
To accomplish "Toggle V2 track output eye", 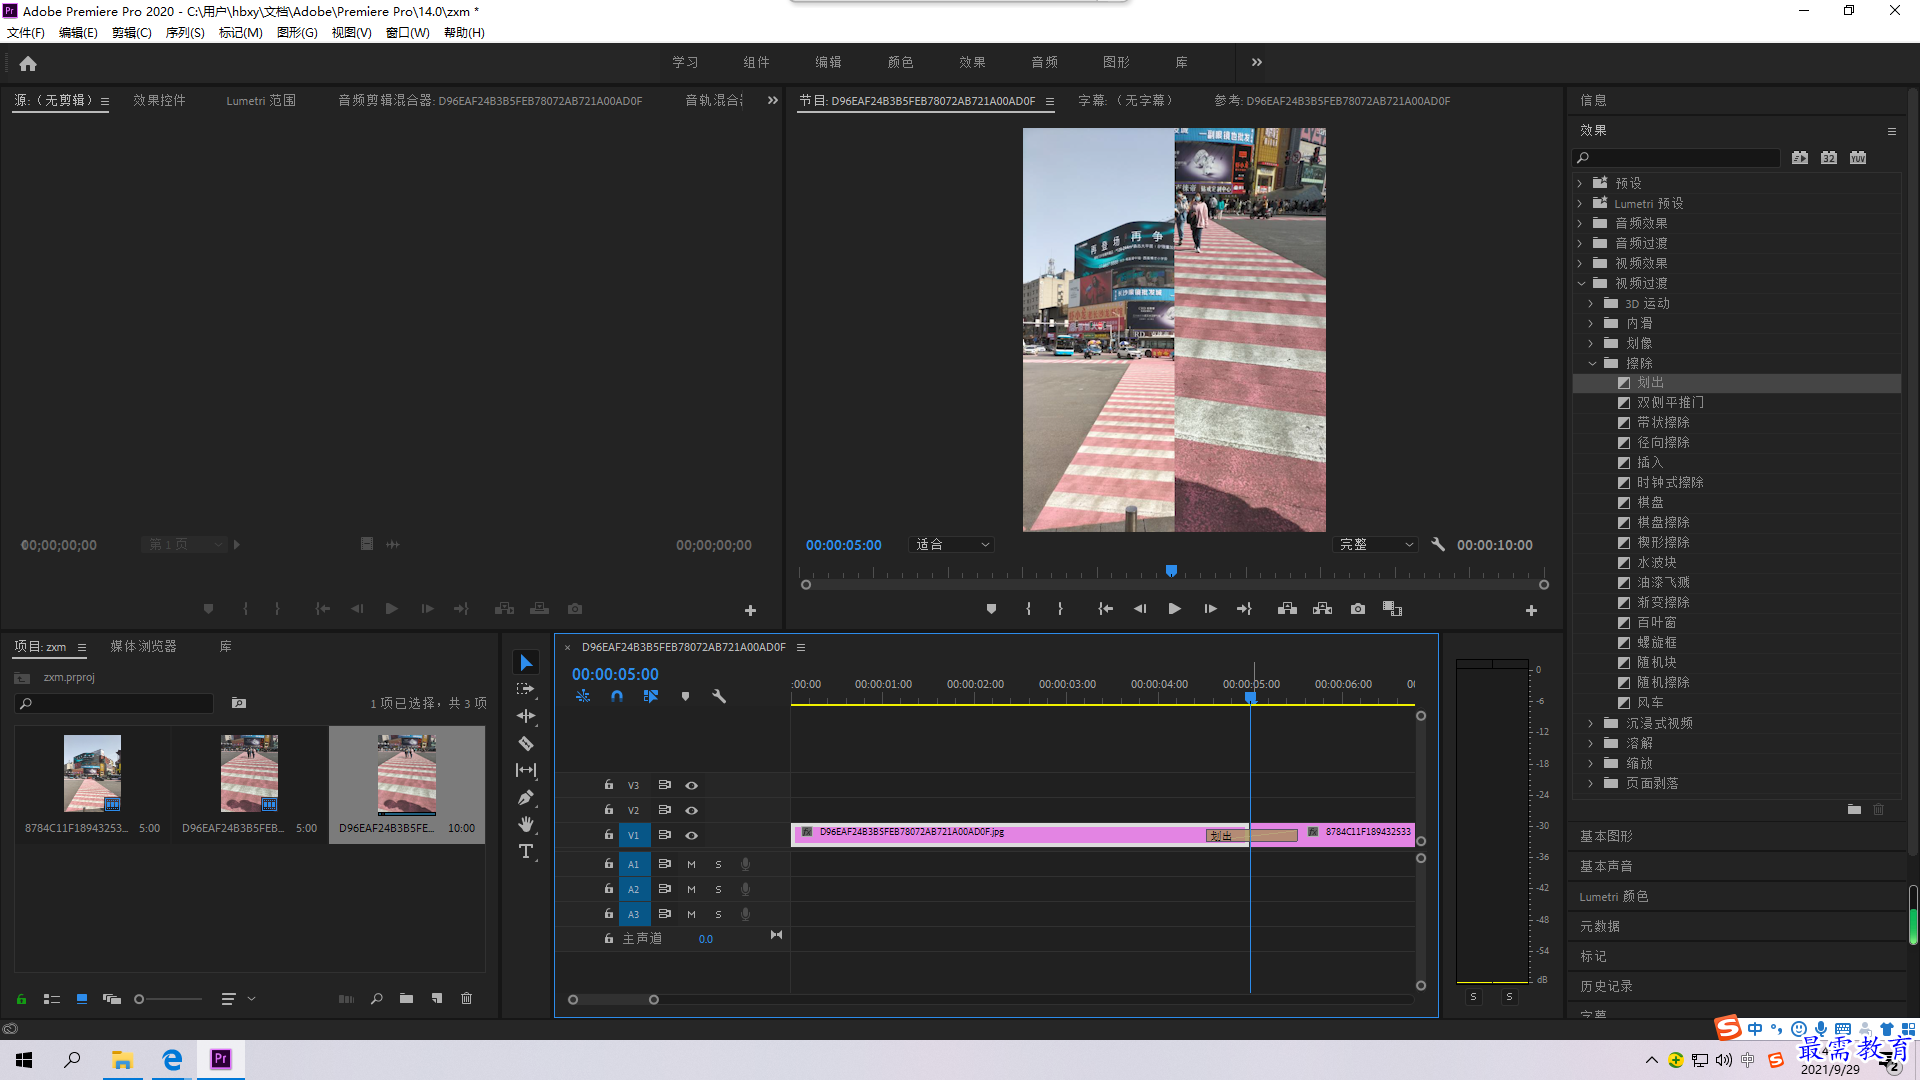I will click(x=691, y=811).
